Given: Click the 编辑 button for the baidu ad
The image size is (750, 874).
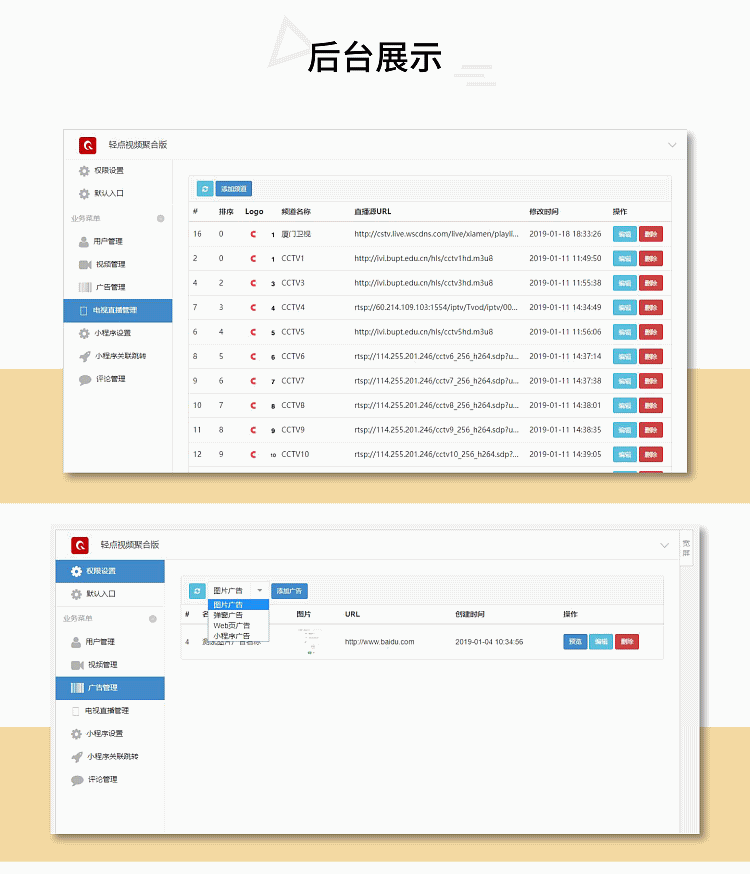Looking at the screenshot, I should point(601,642).
